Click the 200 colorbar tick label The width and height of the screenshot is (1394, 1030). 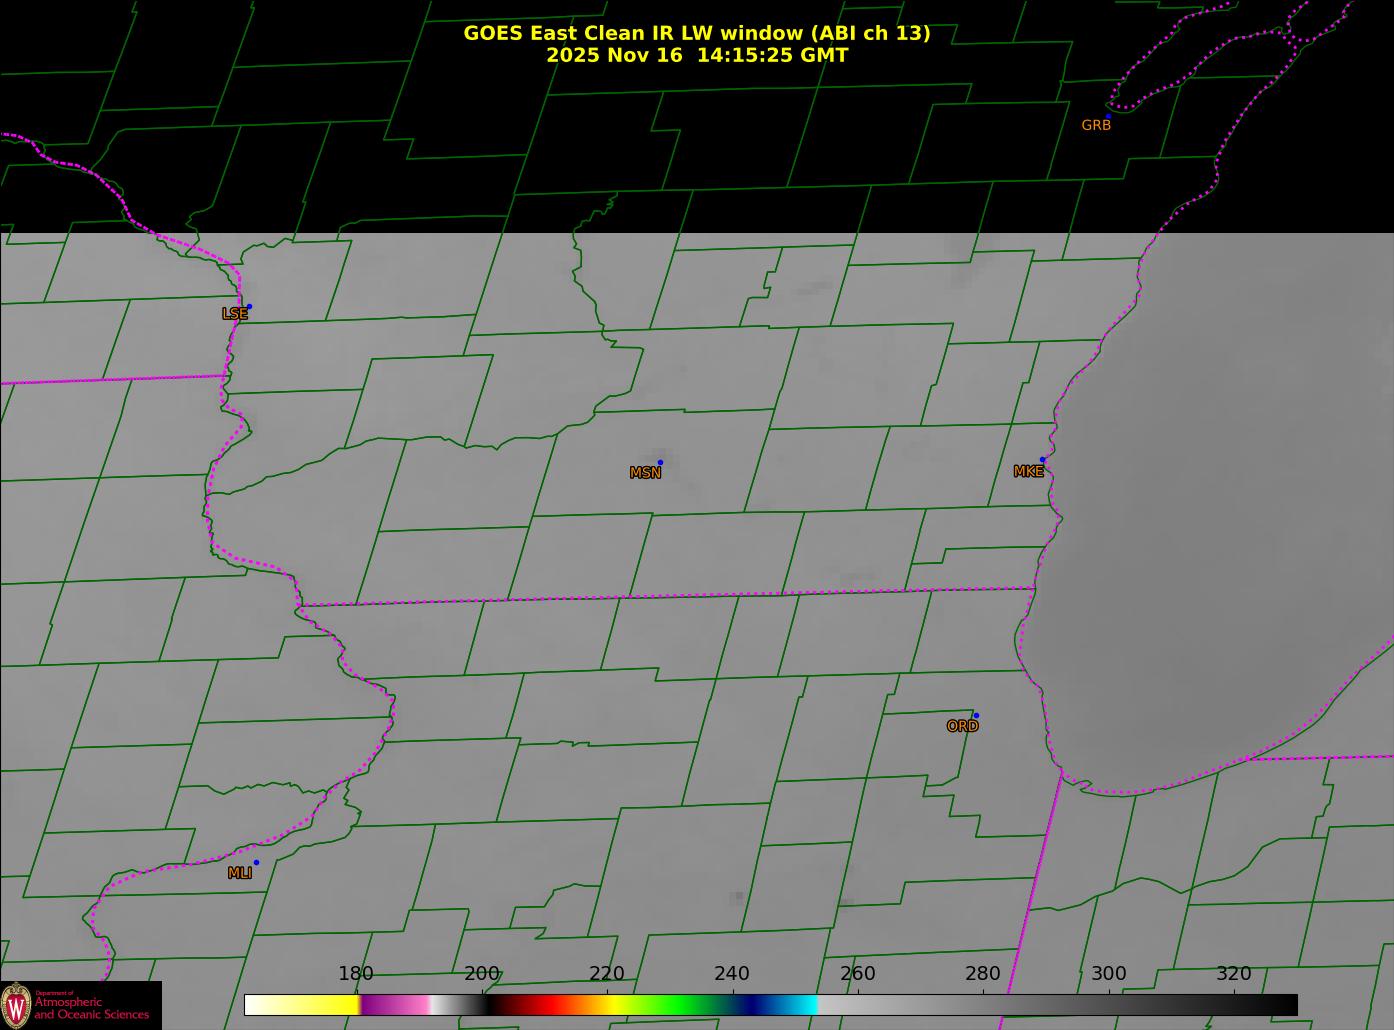click(481, 974)
